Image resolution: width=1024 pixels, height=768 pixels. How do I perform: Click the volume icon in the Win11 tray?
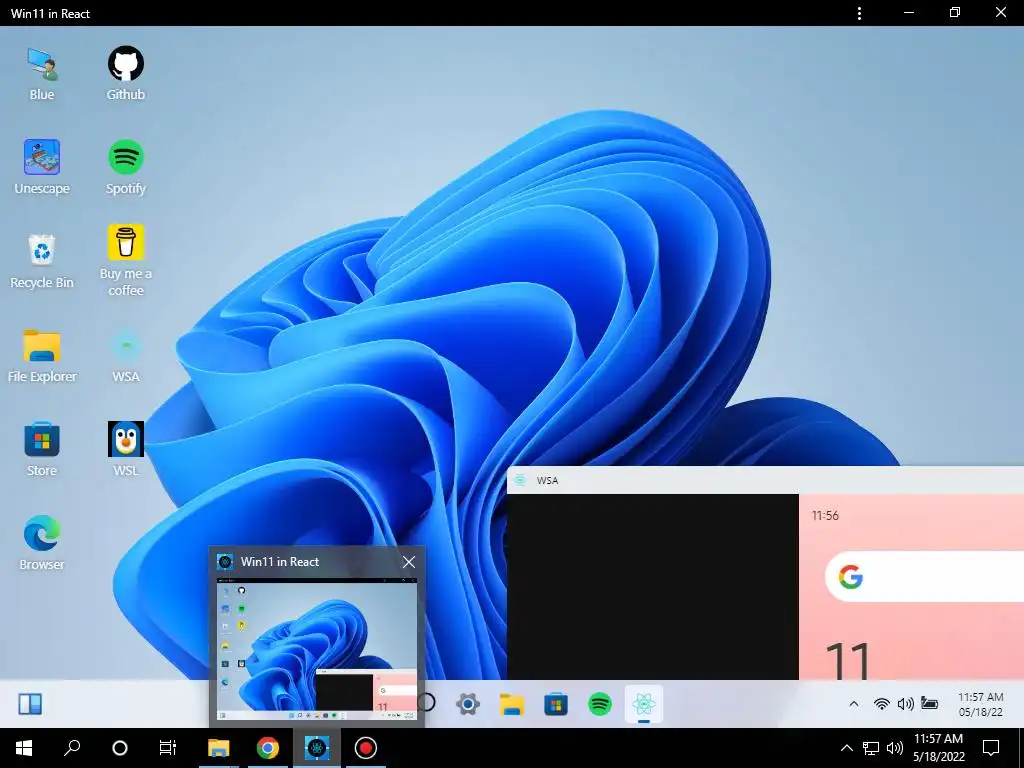pyautogui.click(x=906, y=704)
